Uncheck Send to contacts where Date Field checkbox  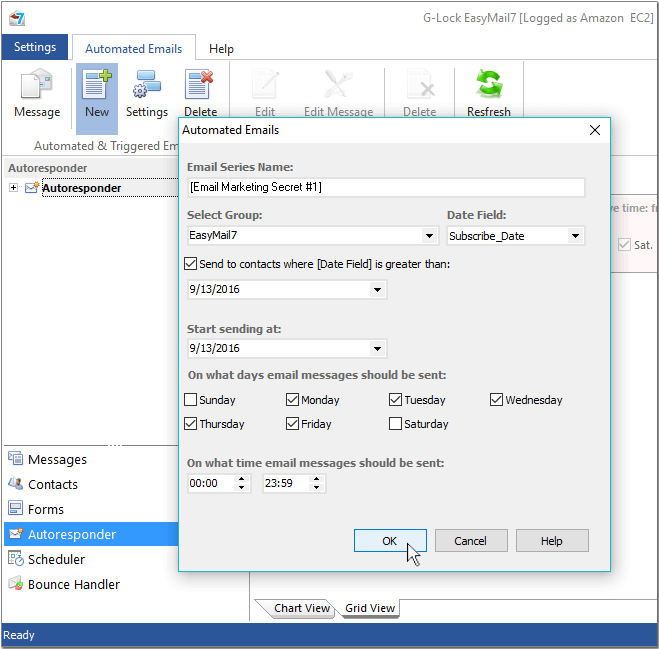tap(190, 264)
